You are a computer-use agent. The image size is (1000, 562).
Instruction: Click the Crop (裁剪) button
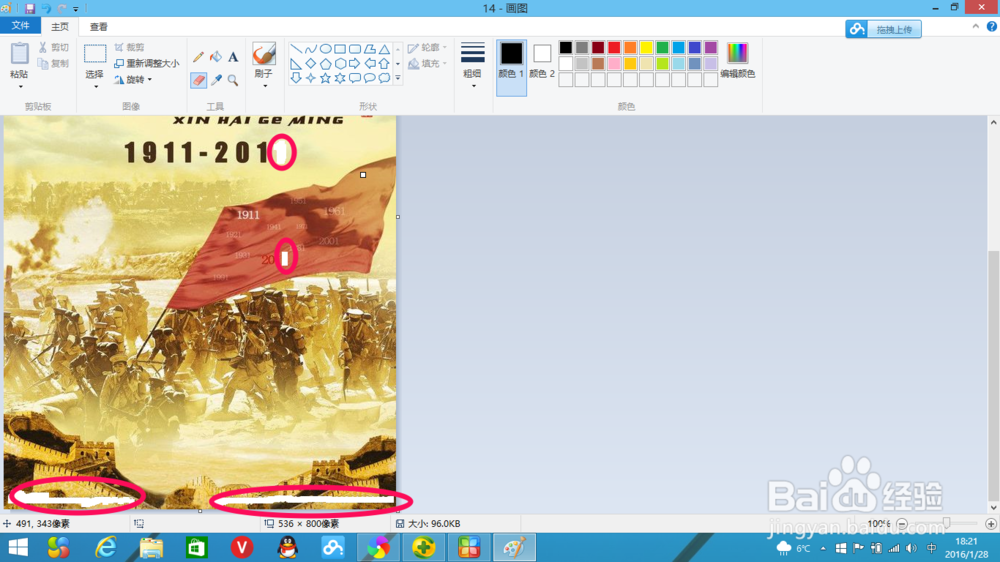point(130,47)
